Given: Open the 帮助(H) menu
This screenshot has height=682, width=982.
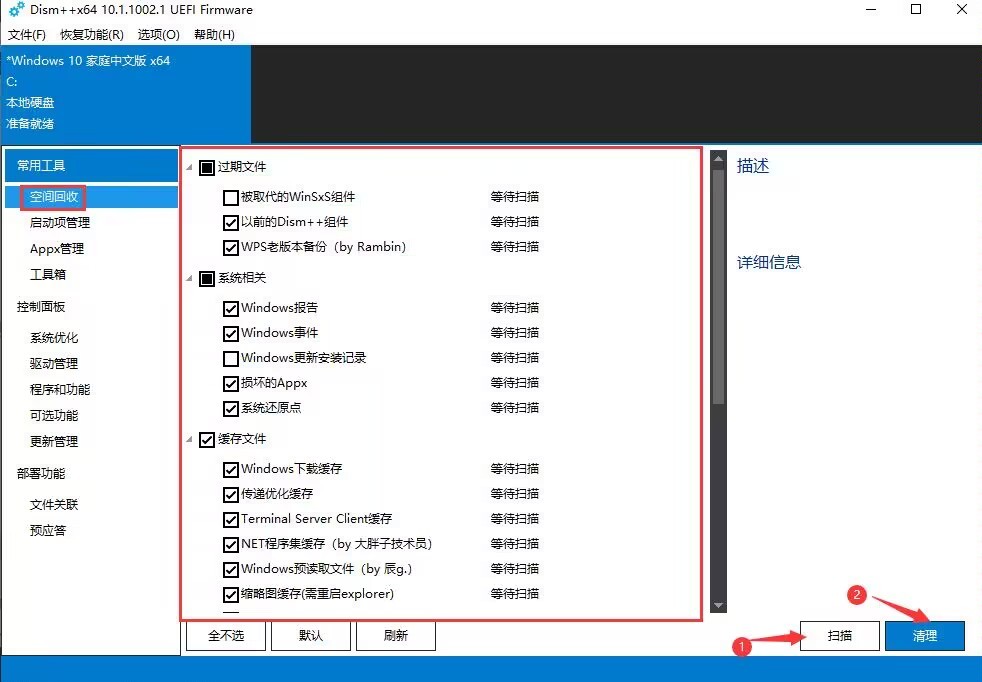Looking at the screenshot, I should tap(213, 34).
